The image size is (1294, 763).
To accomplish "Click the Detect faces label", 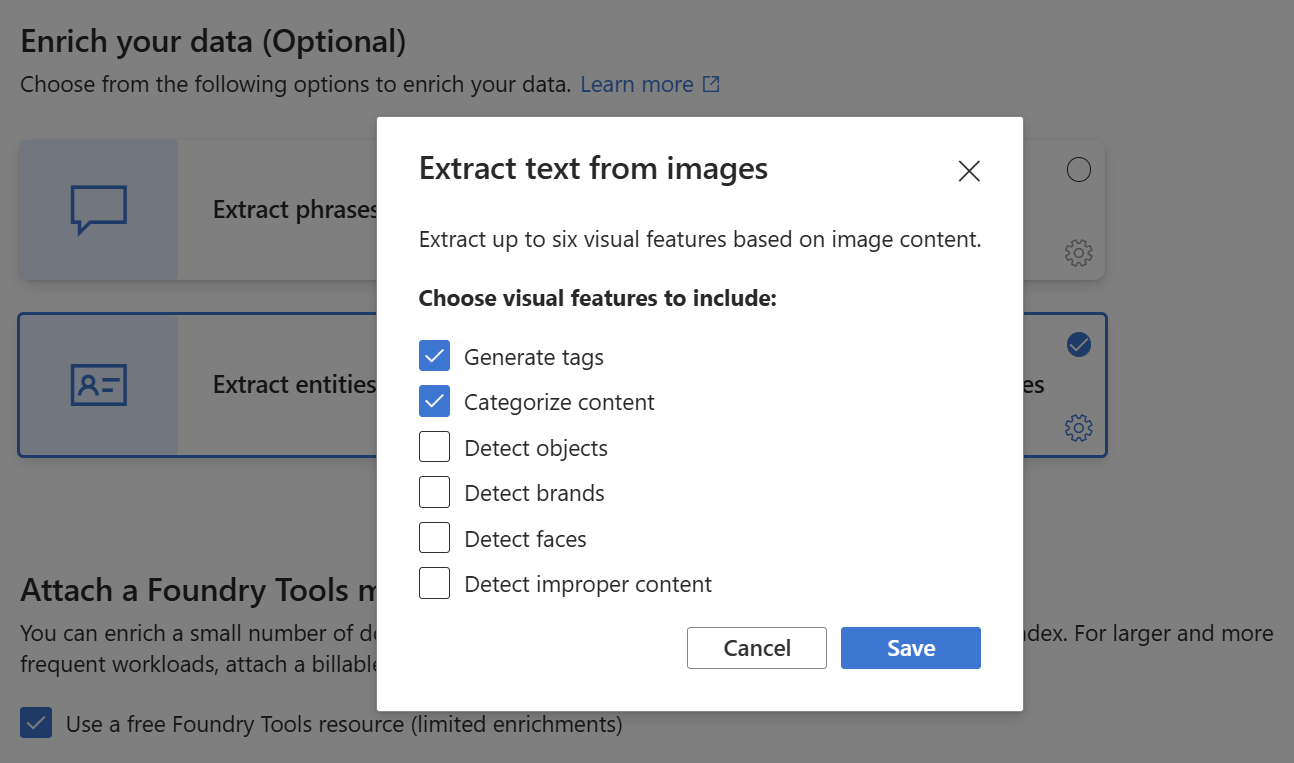I will [525, 539].
